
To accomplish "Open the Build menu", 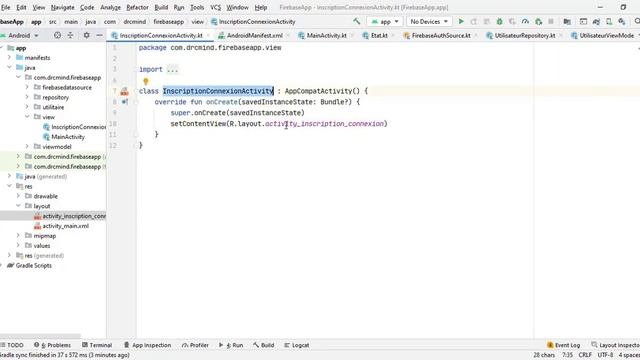I will coord(161,7).
